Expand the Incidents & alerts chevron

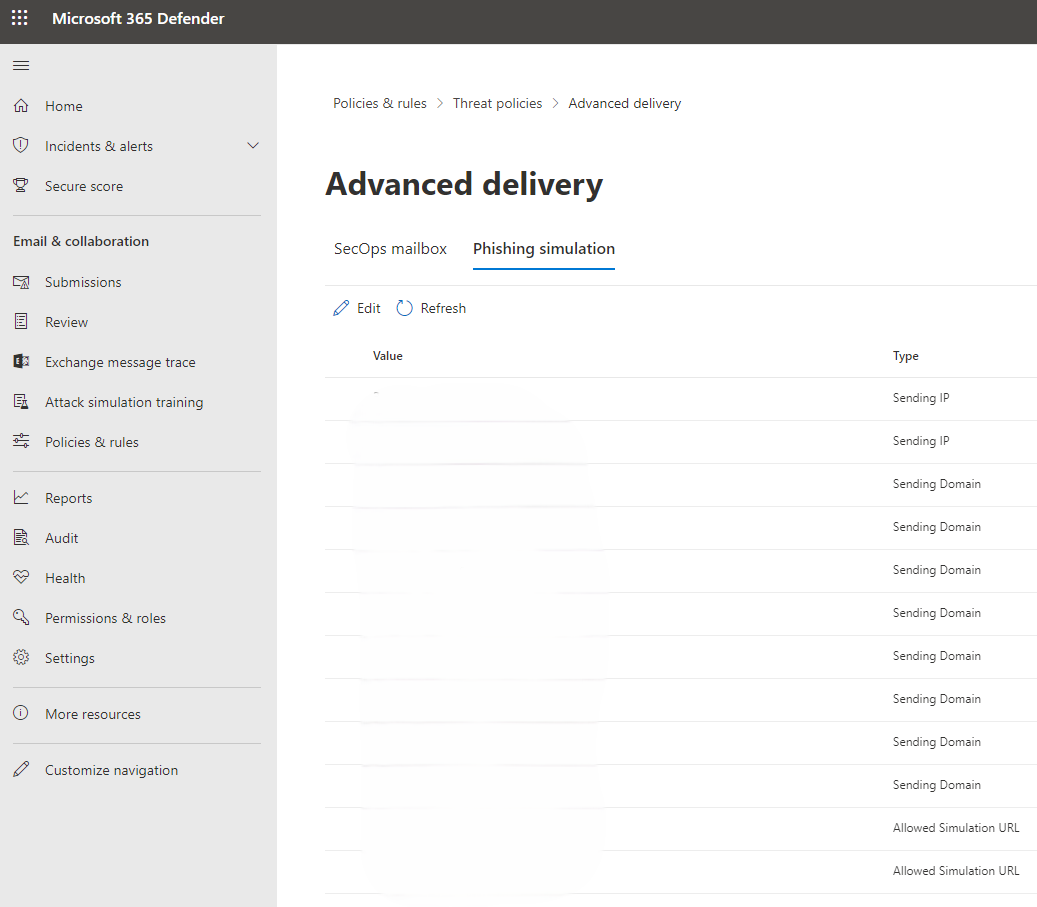[x=253, y=146]
